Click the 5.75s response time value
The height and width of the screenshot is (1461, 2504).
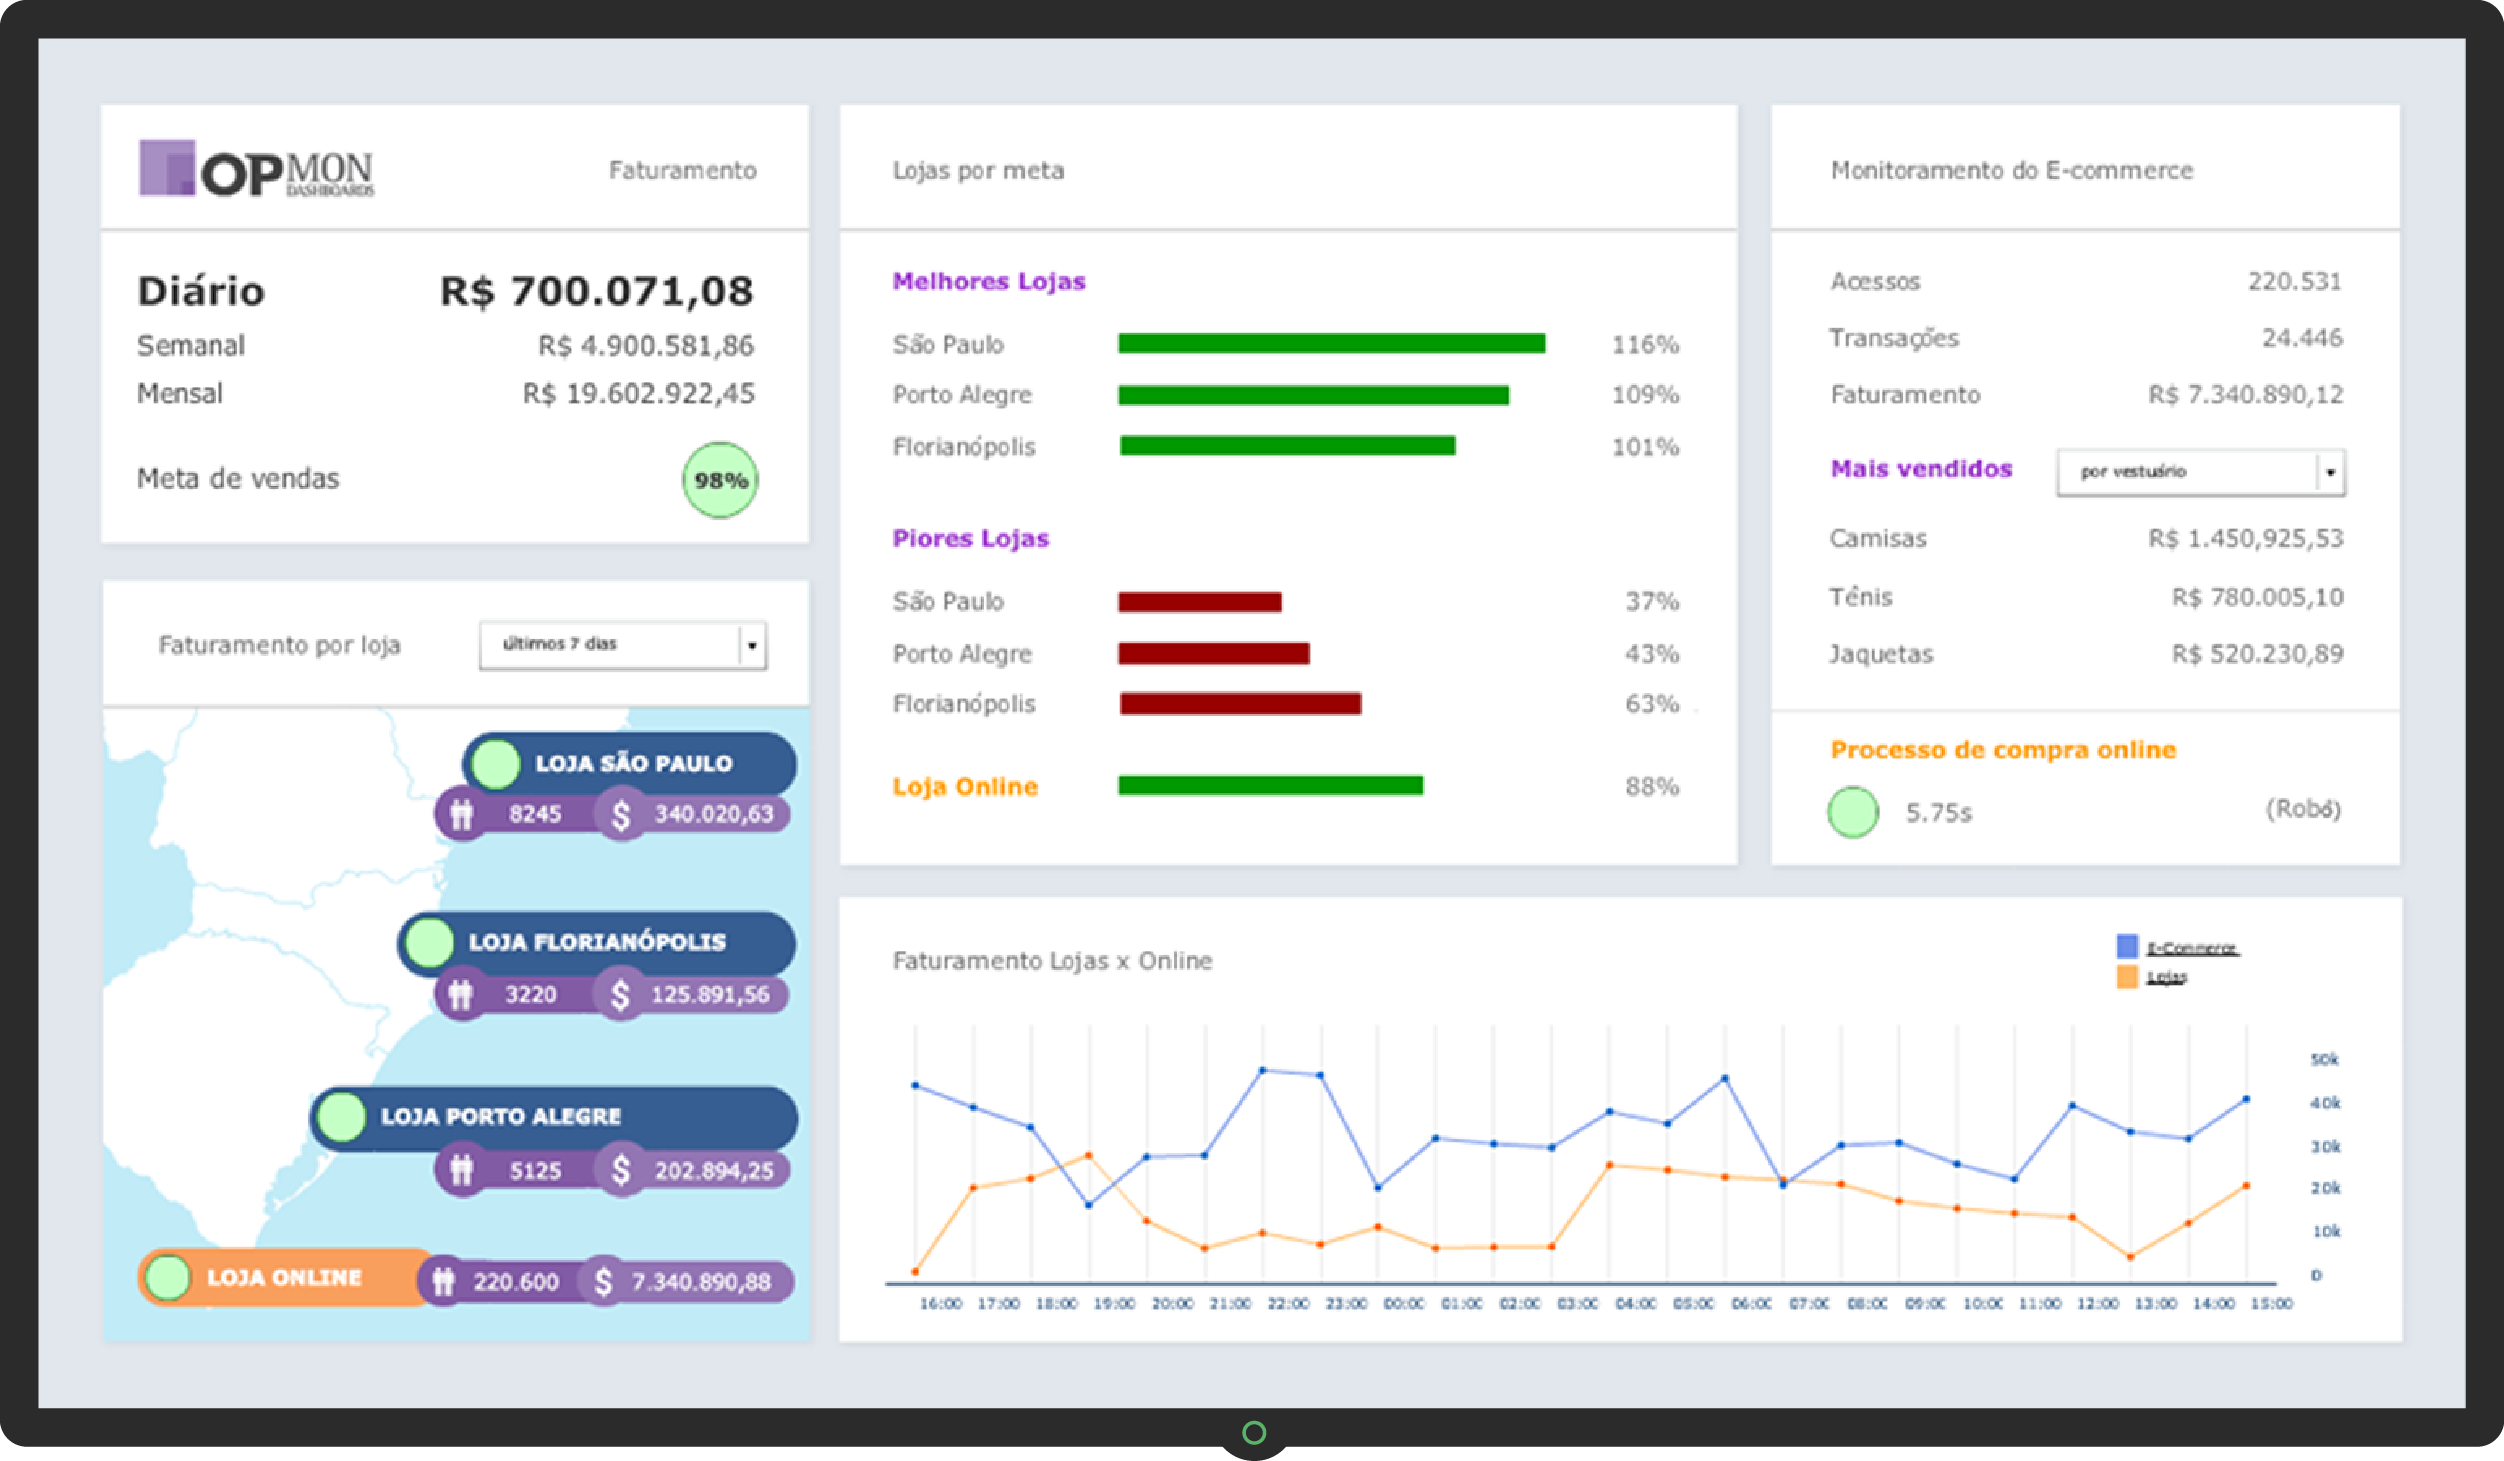[x=1939, y=813]
